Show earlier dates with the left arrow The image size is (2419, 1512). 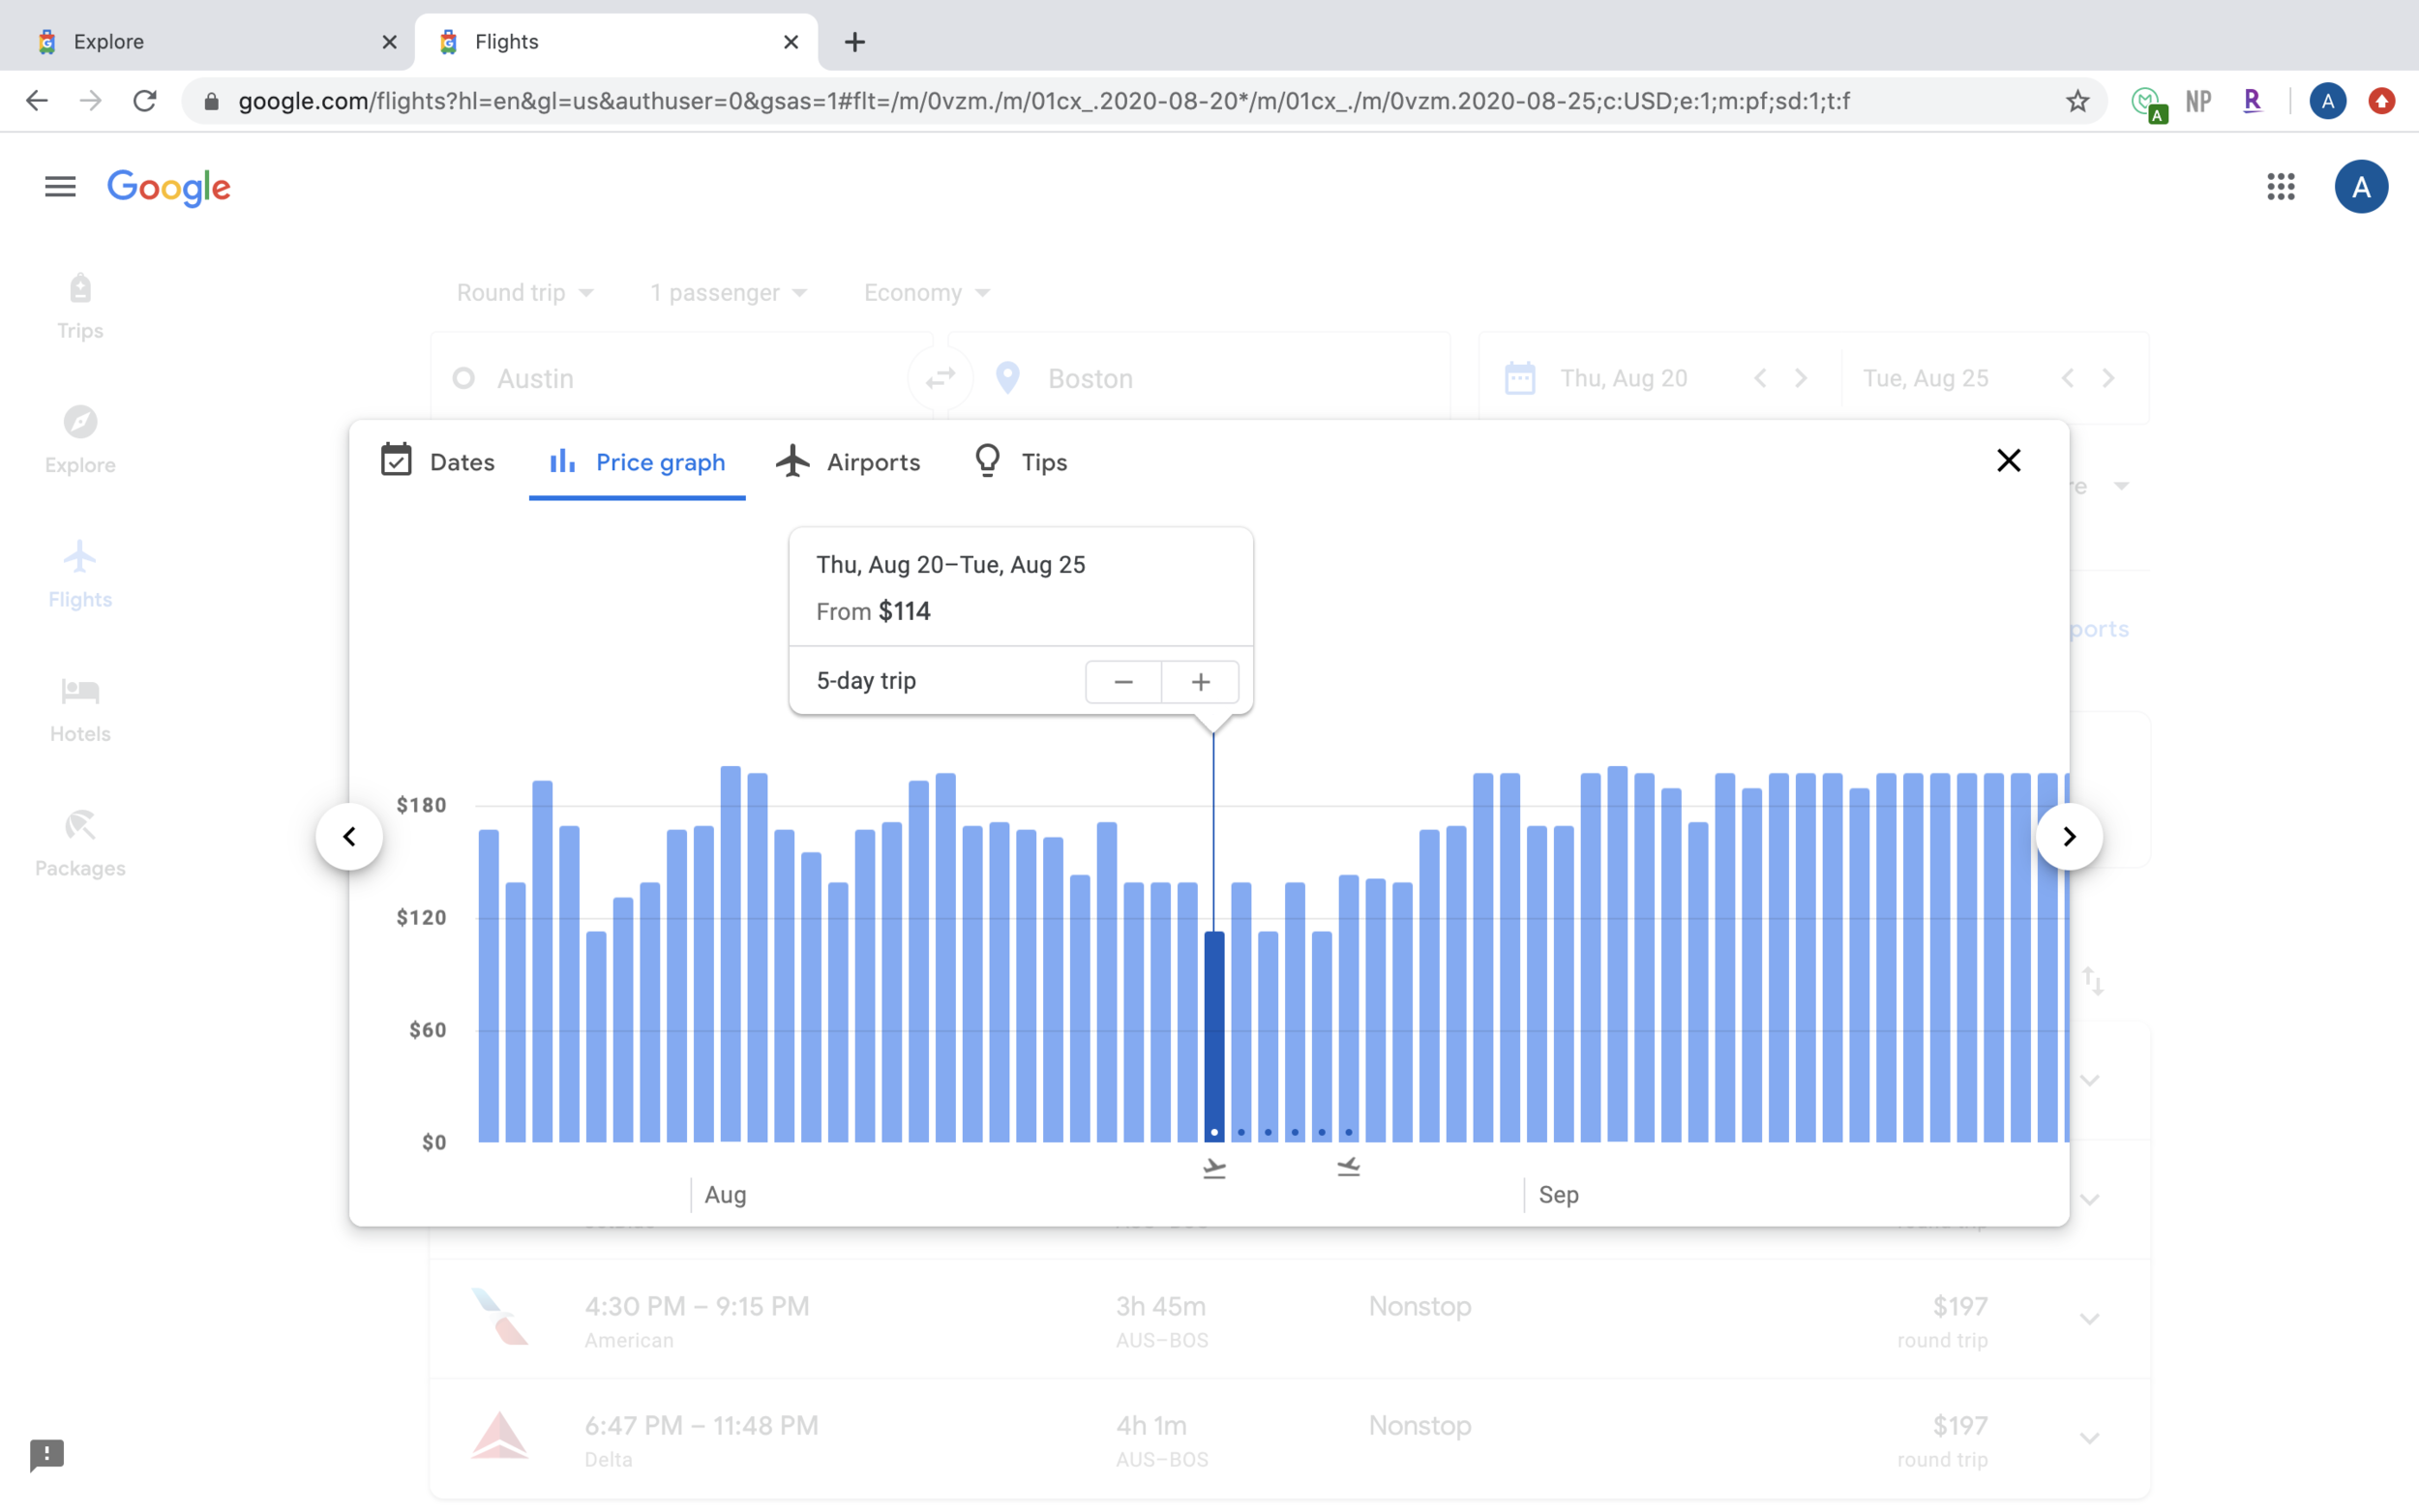pos(349,836)
